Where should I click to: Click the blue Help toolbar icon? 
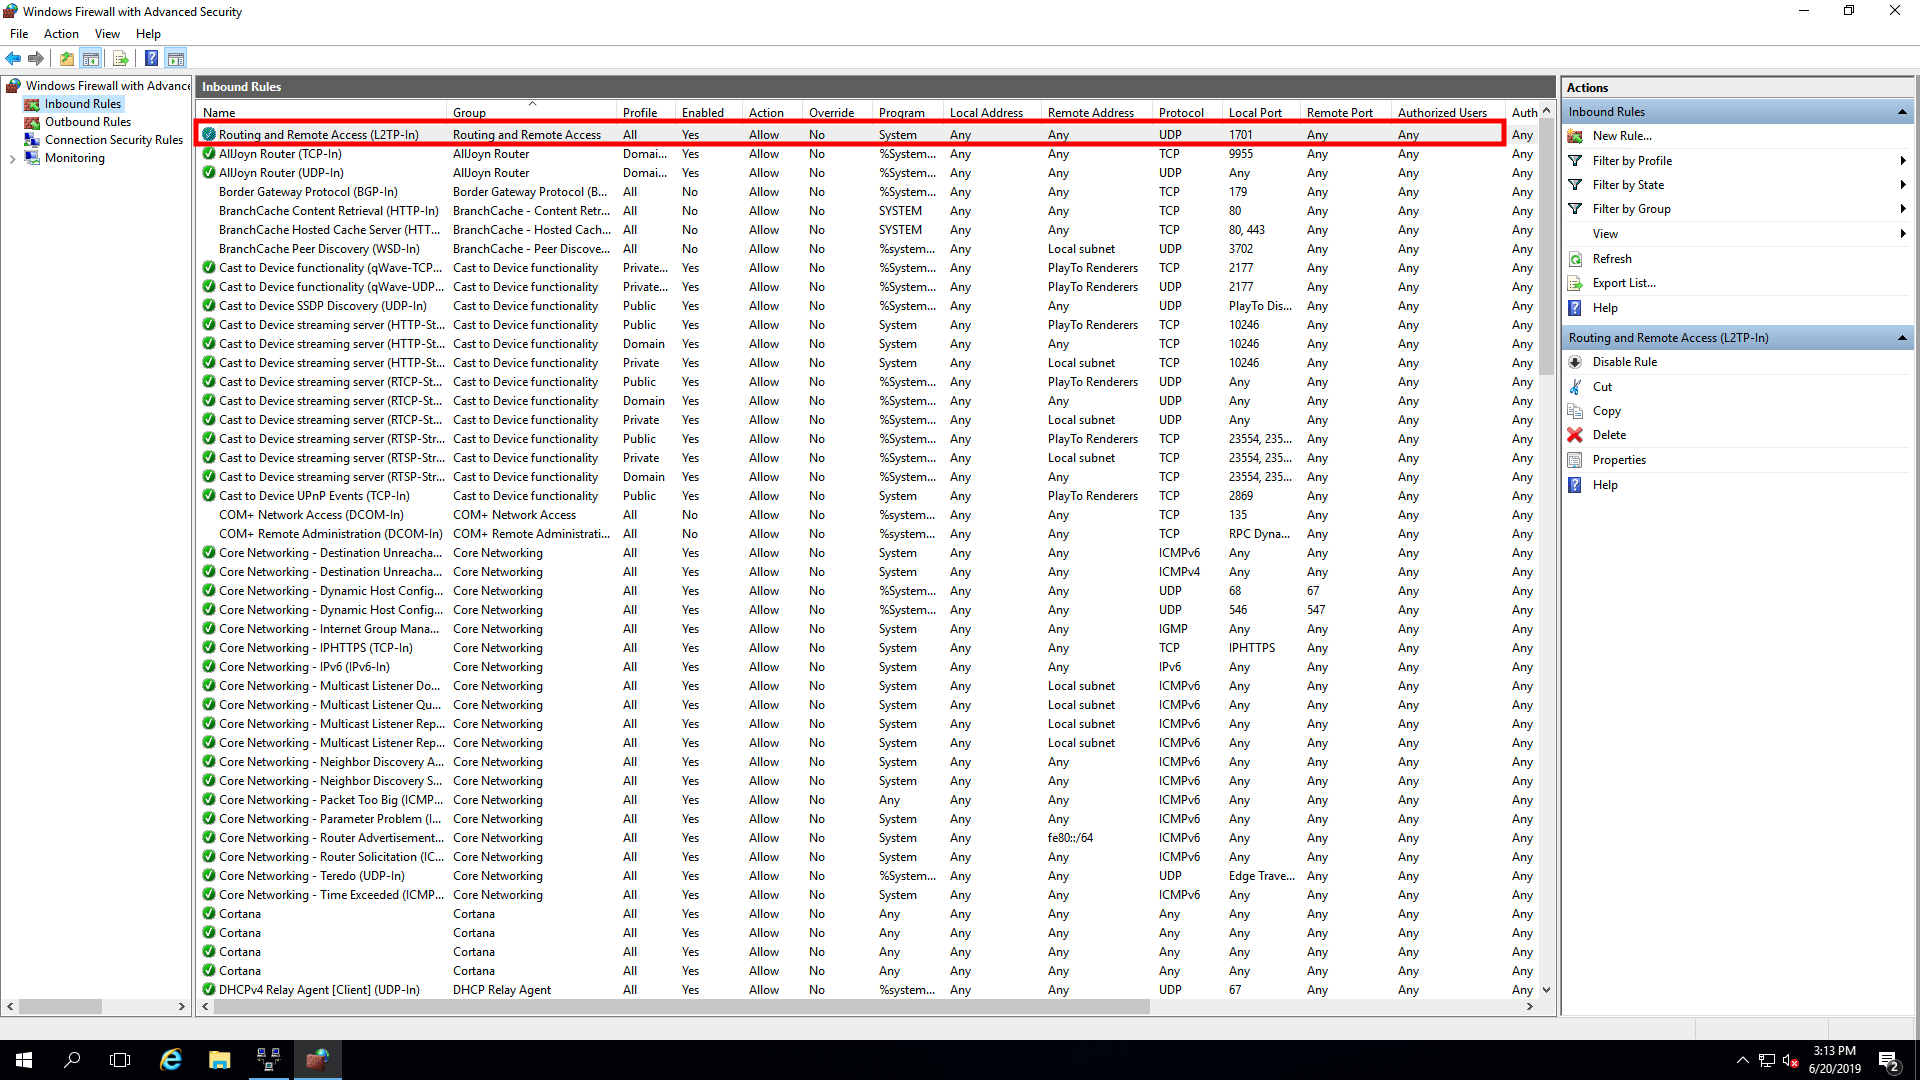(151, 59)
